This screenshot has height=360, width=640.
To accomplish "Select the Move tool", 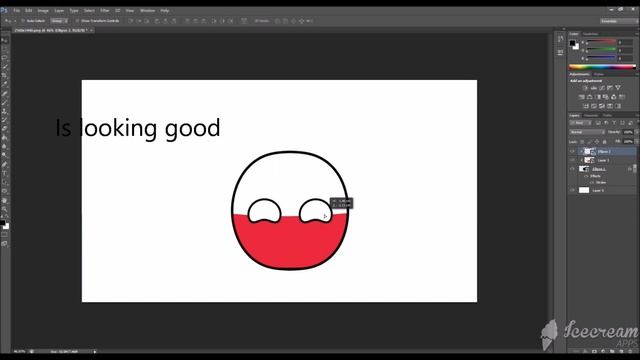I will 4,40.
